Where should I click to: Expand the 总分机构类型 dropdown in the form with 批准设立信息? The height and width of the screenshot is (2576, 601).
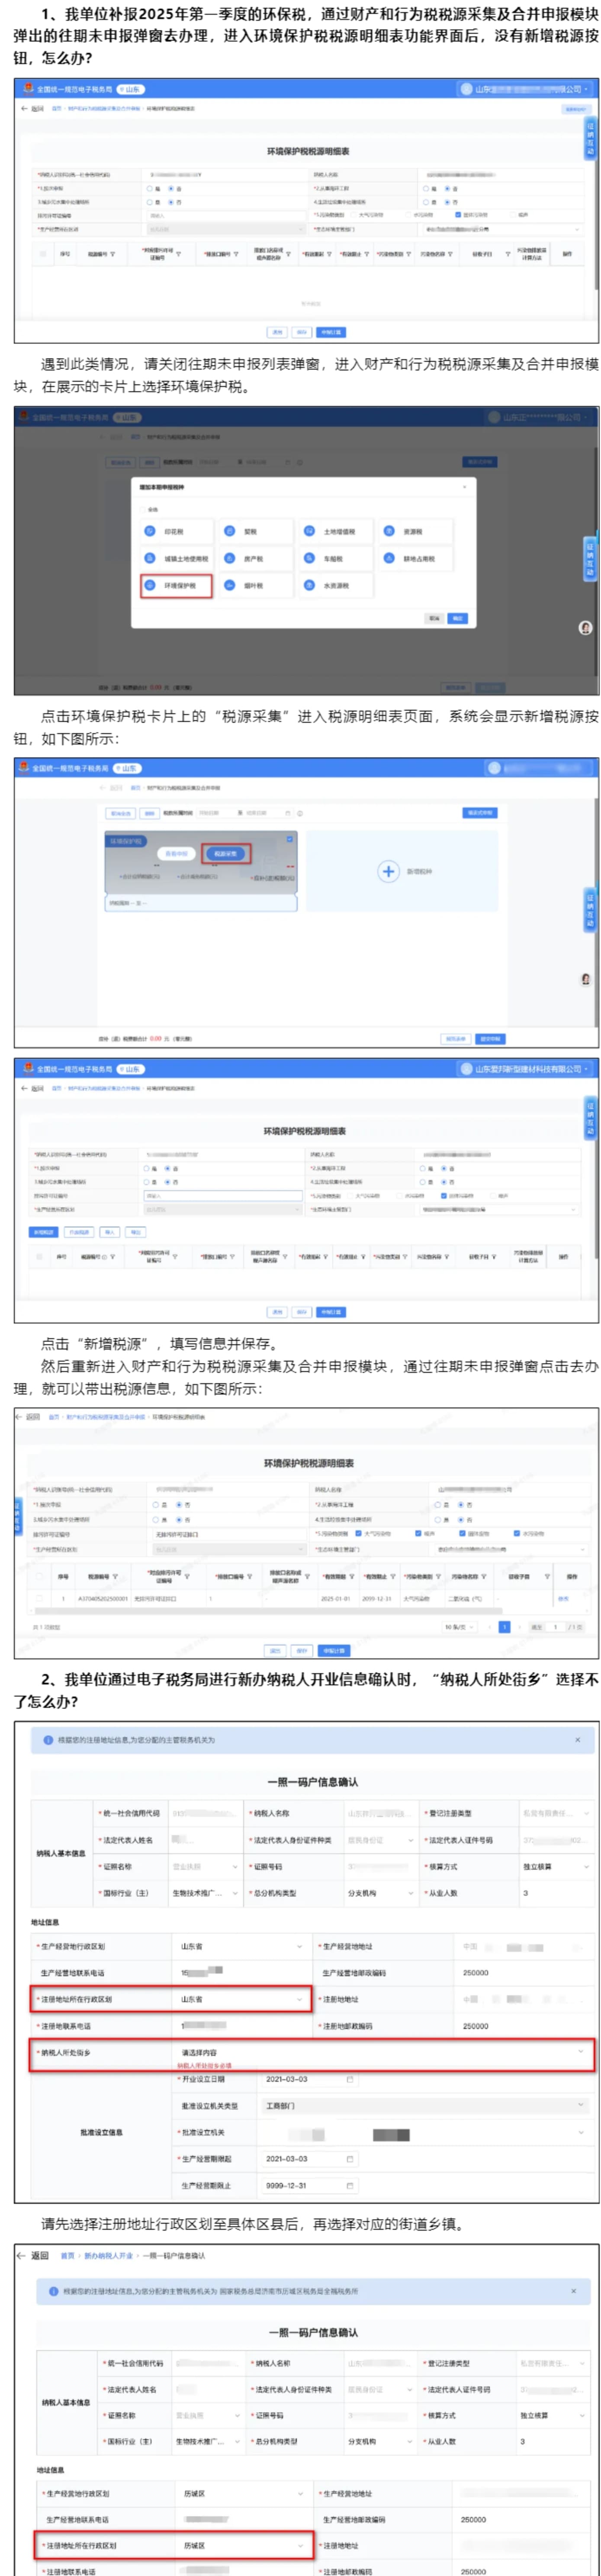pos(380,1893)
